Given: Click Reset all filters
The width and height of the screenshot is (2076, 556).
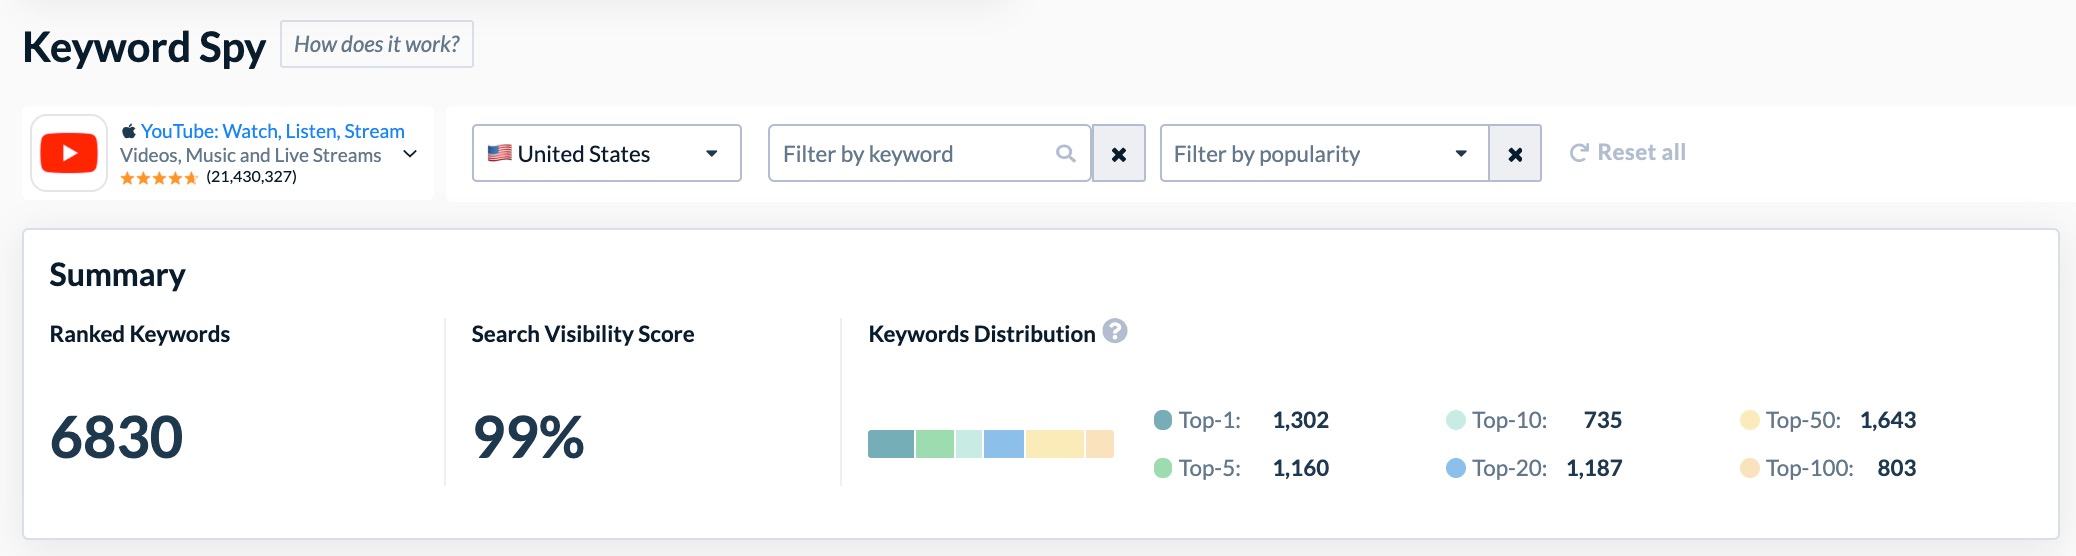Looking at the screenshot, I should coord(1628,152).
